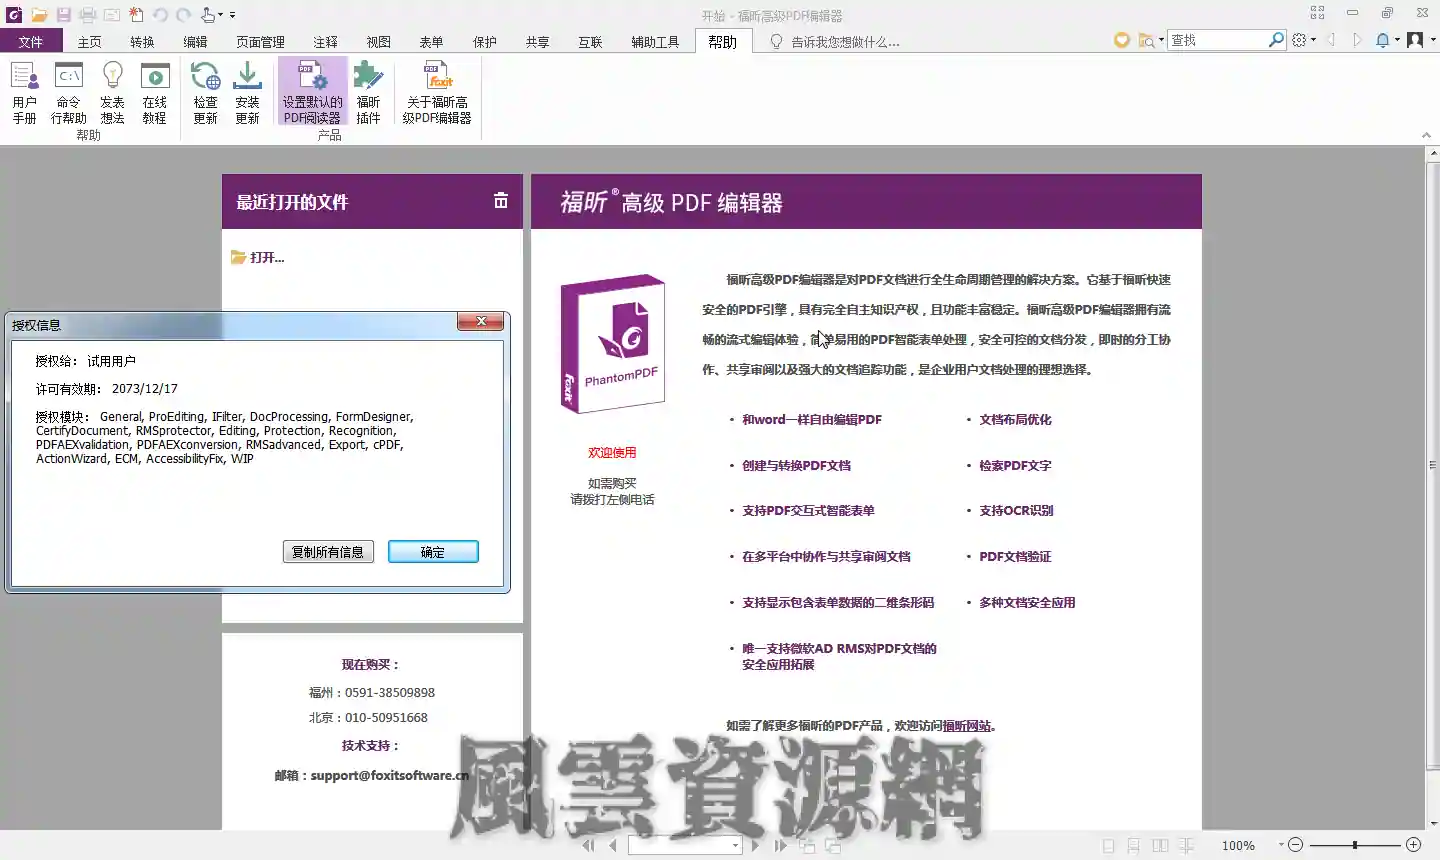This screenshot has height=860, width=1440.
Task: Open the zoom percentage dropdown arrow
Action: pyautogui.click(x=1281, y=845)
